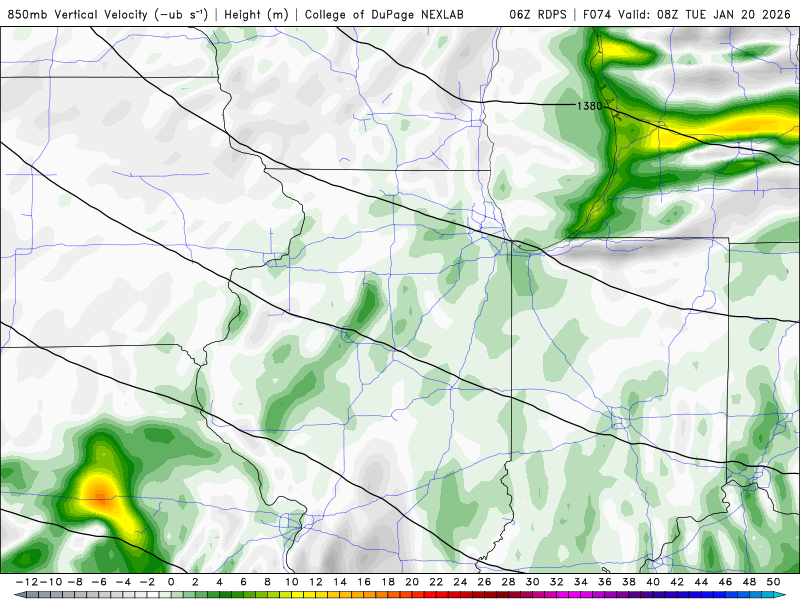
Task: Click the "28" color scale value
Action: pyautogui.click(x=508, y=582)
